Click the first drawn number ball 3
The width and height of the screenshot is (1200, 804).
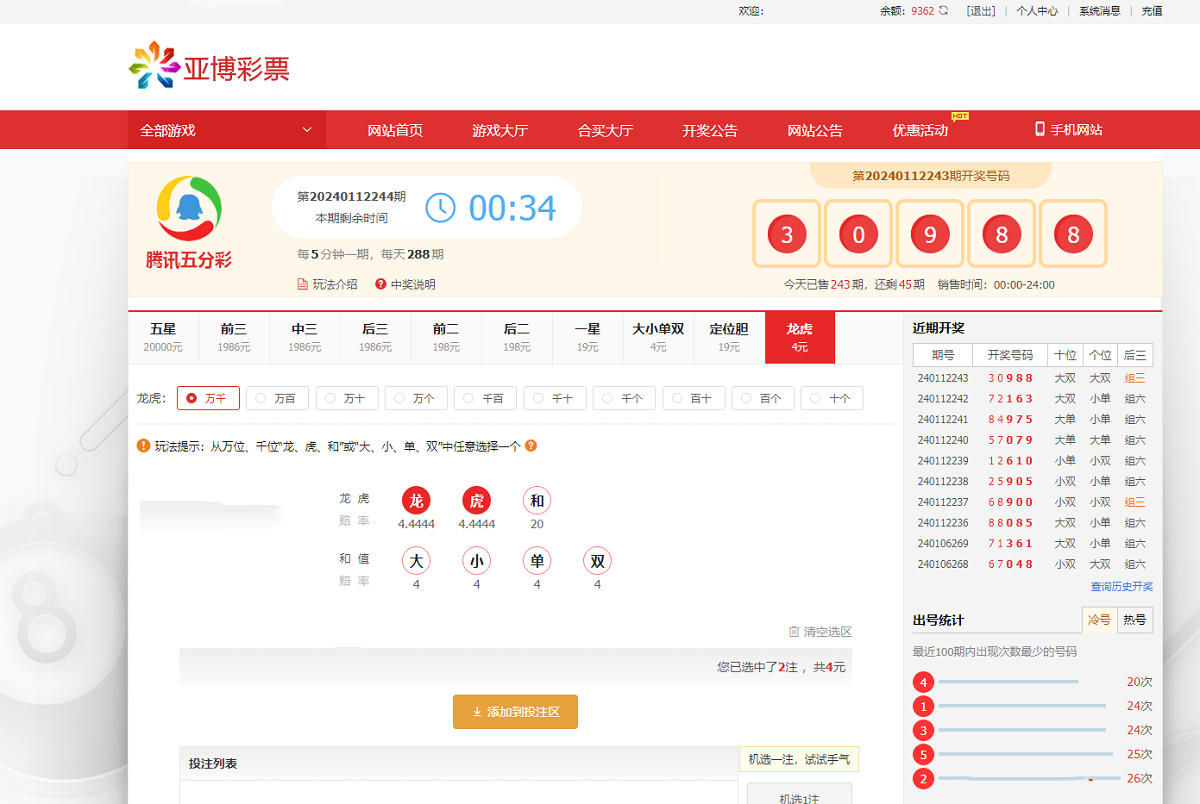[x=787, y=235]
